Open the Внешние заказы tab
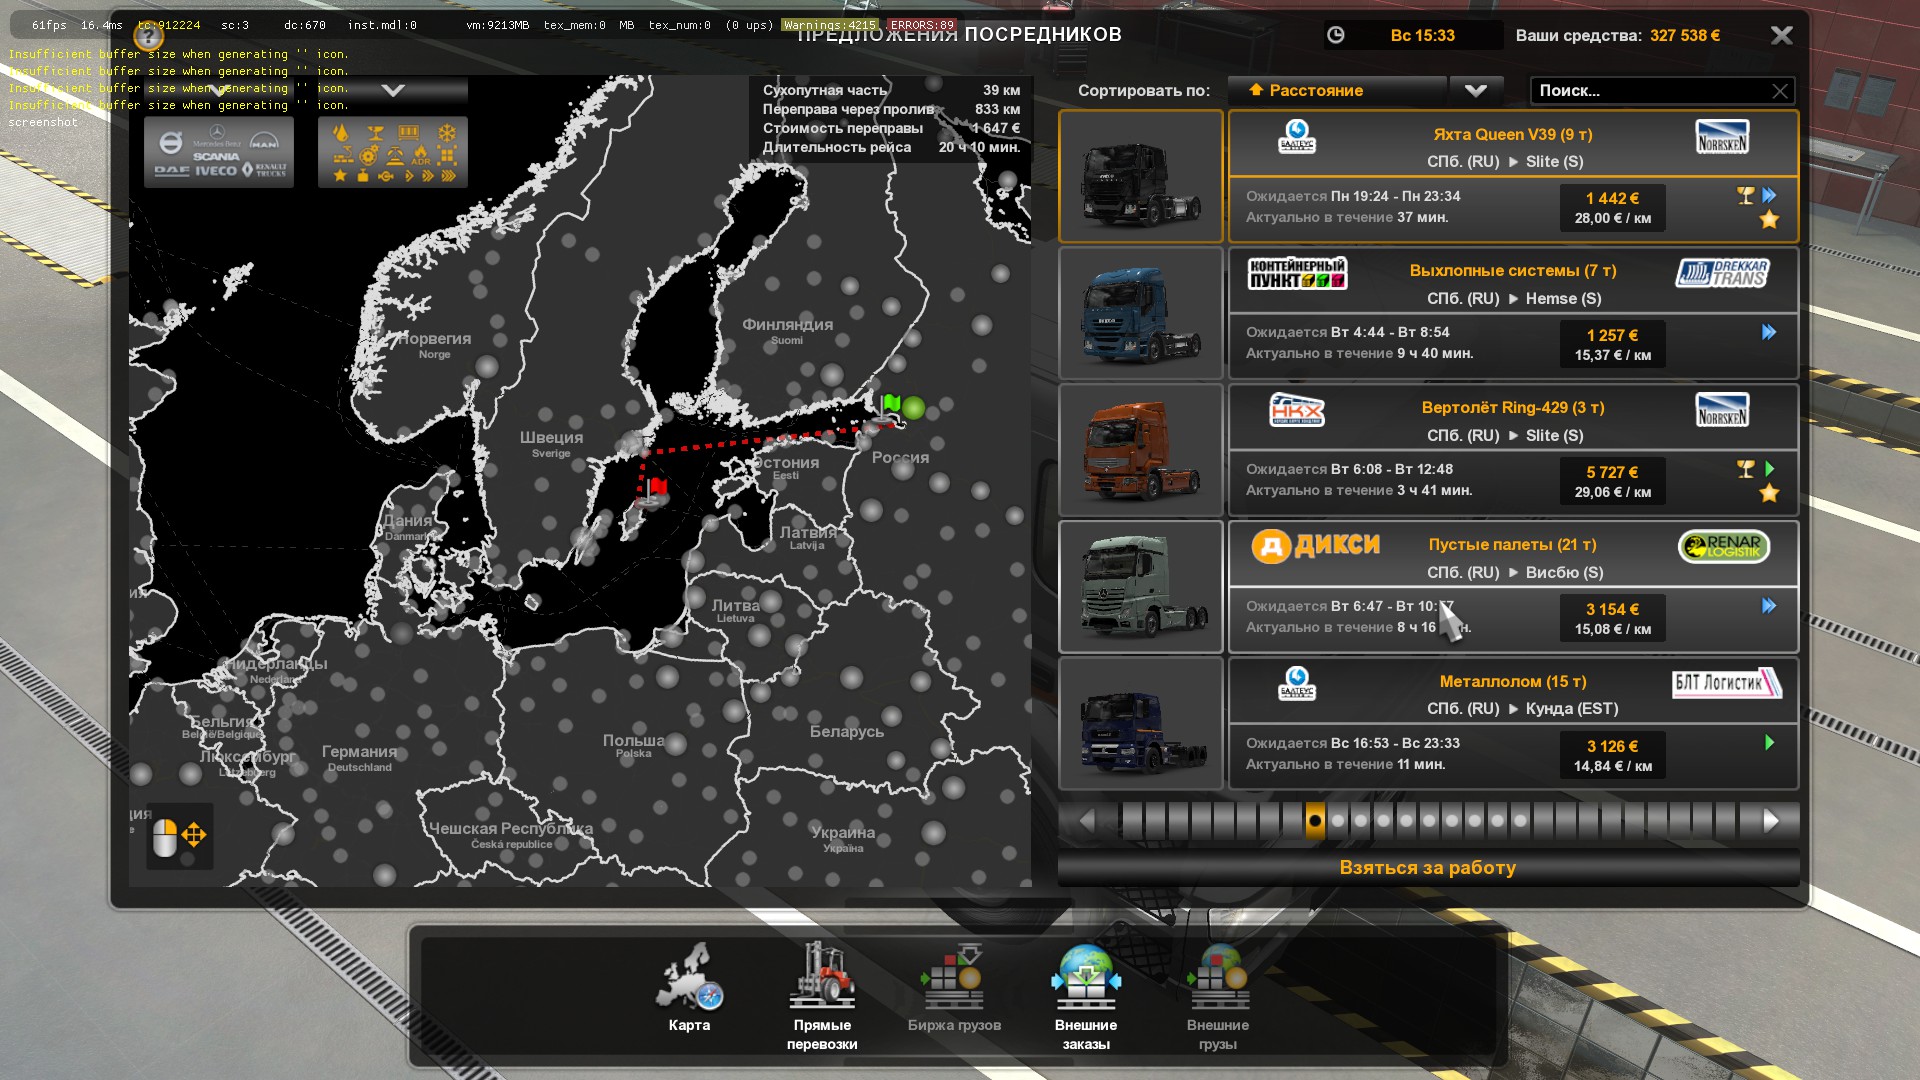The image size is (1920, 1080). tap(1086, 996)
